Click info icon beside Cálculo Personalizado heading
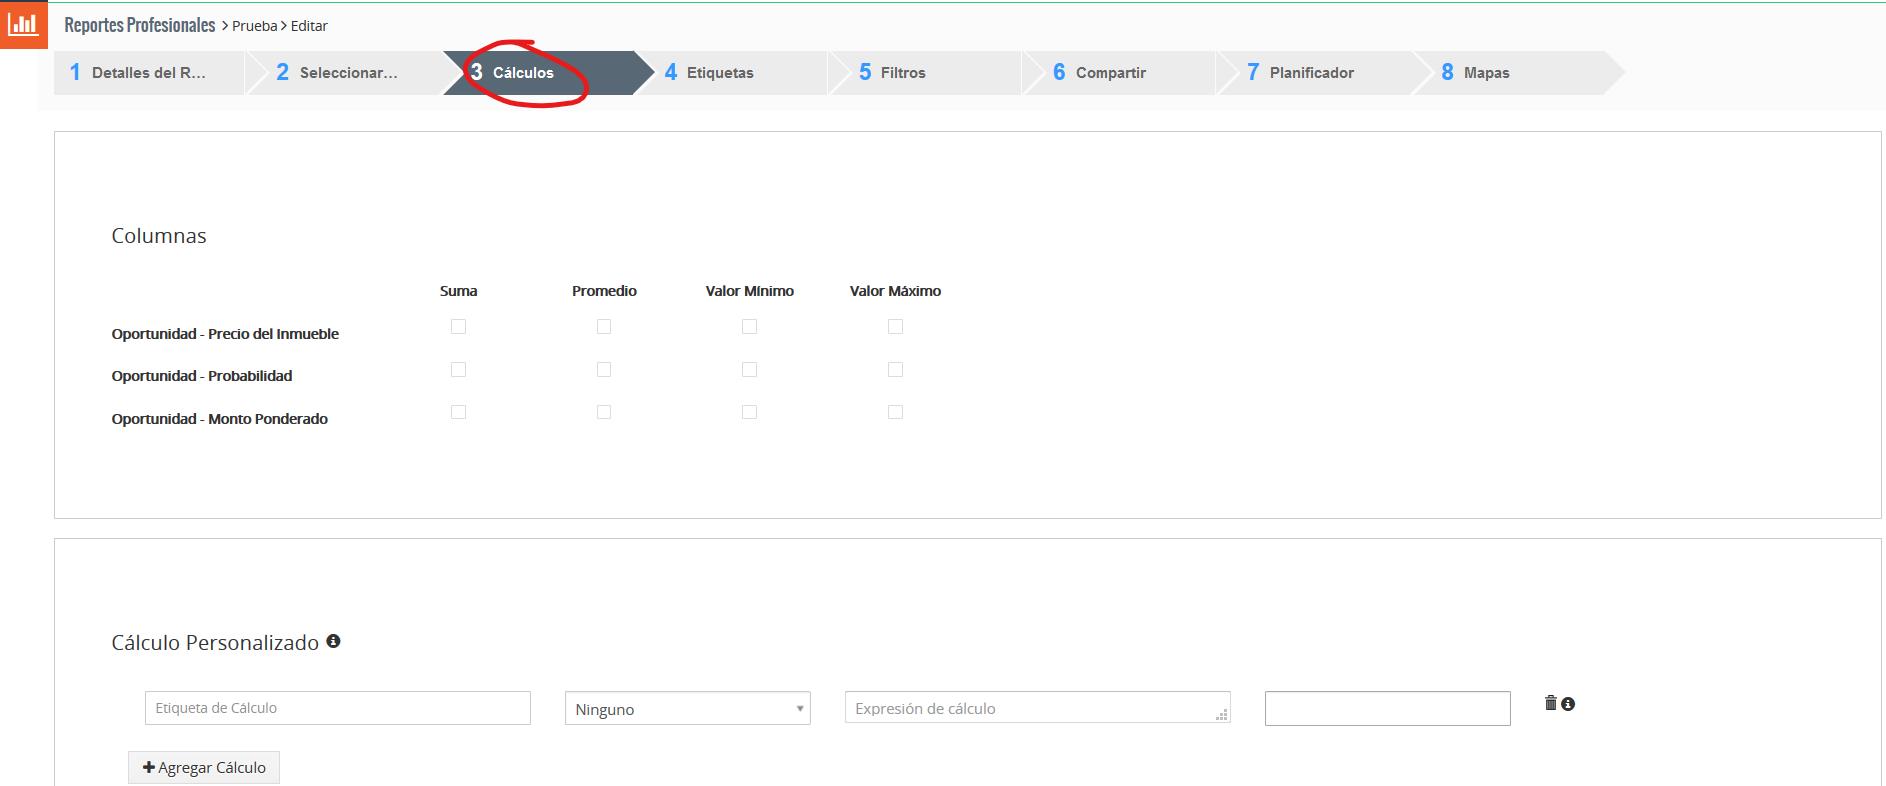 (x=333, y=641)
